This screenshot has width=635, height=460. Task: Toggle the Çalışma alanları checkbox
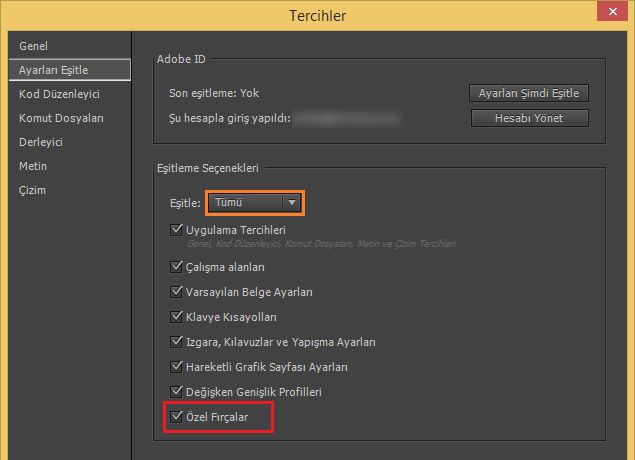tap(177, 267)
